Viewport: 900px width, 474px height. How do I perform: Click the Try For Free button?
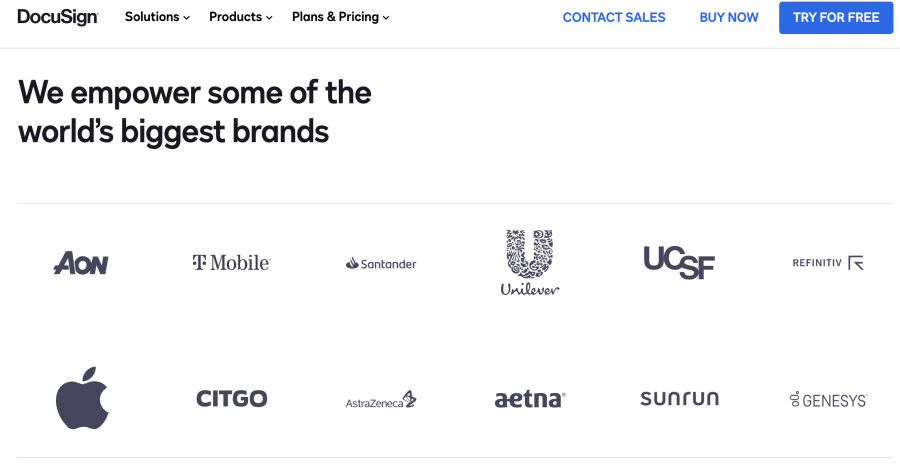[836, 17]
